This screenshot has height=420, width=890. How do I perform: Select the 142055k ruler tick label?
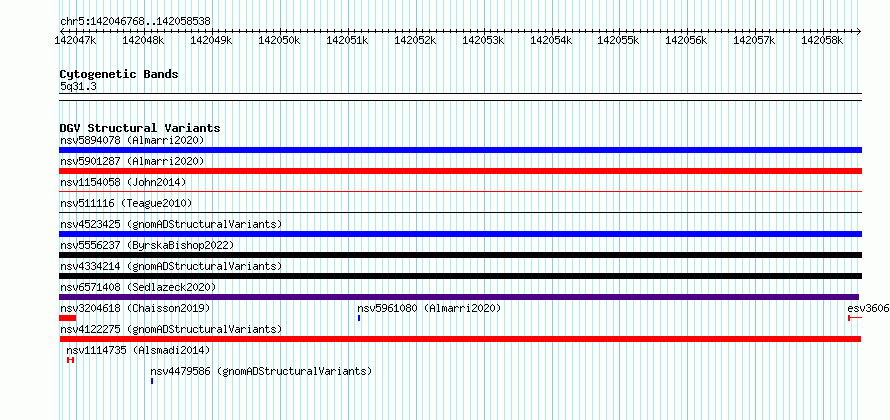[619, 40]
